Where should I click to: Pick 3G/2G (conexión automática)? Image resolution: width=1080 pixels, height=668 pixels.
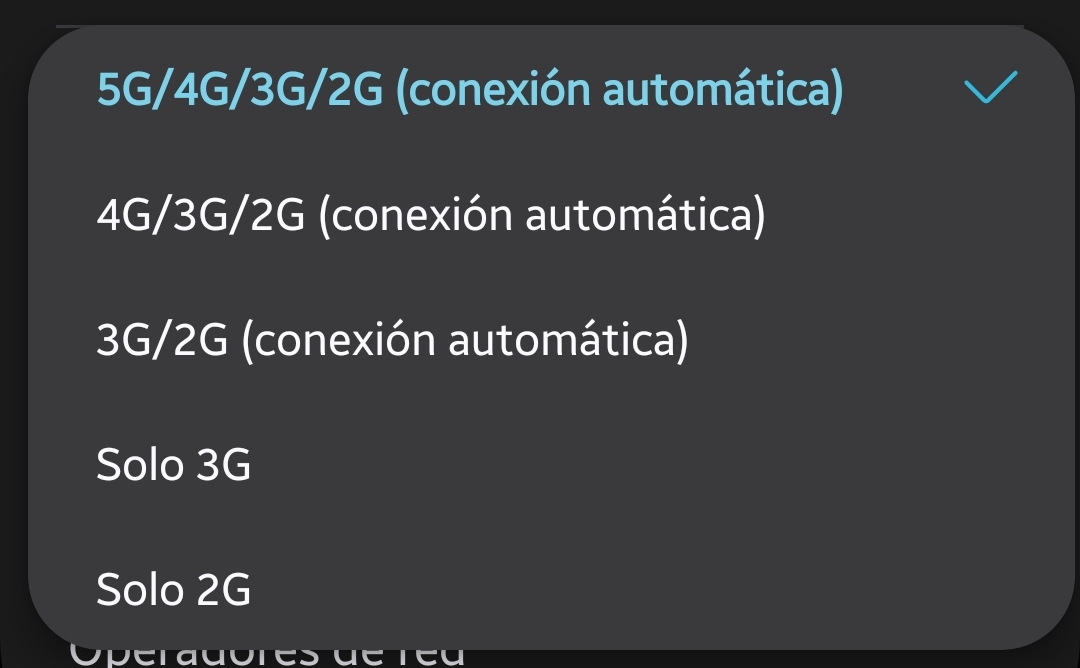pyautogui.click(x=392, y=341)
